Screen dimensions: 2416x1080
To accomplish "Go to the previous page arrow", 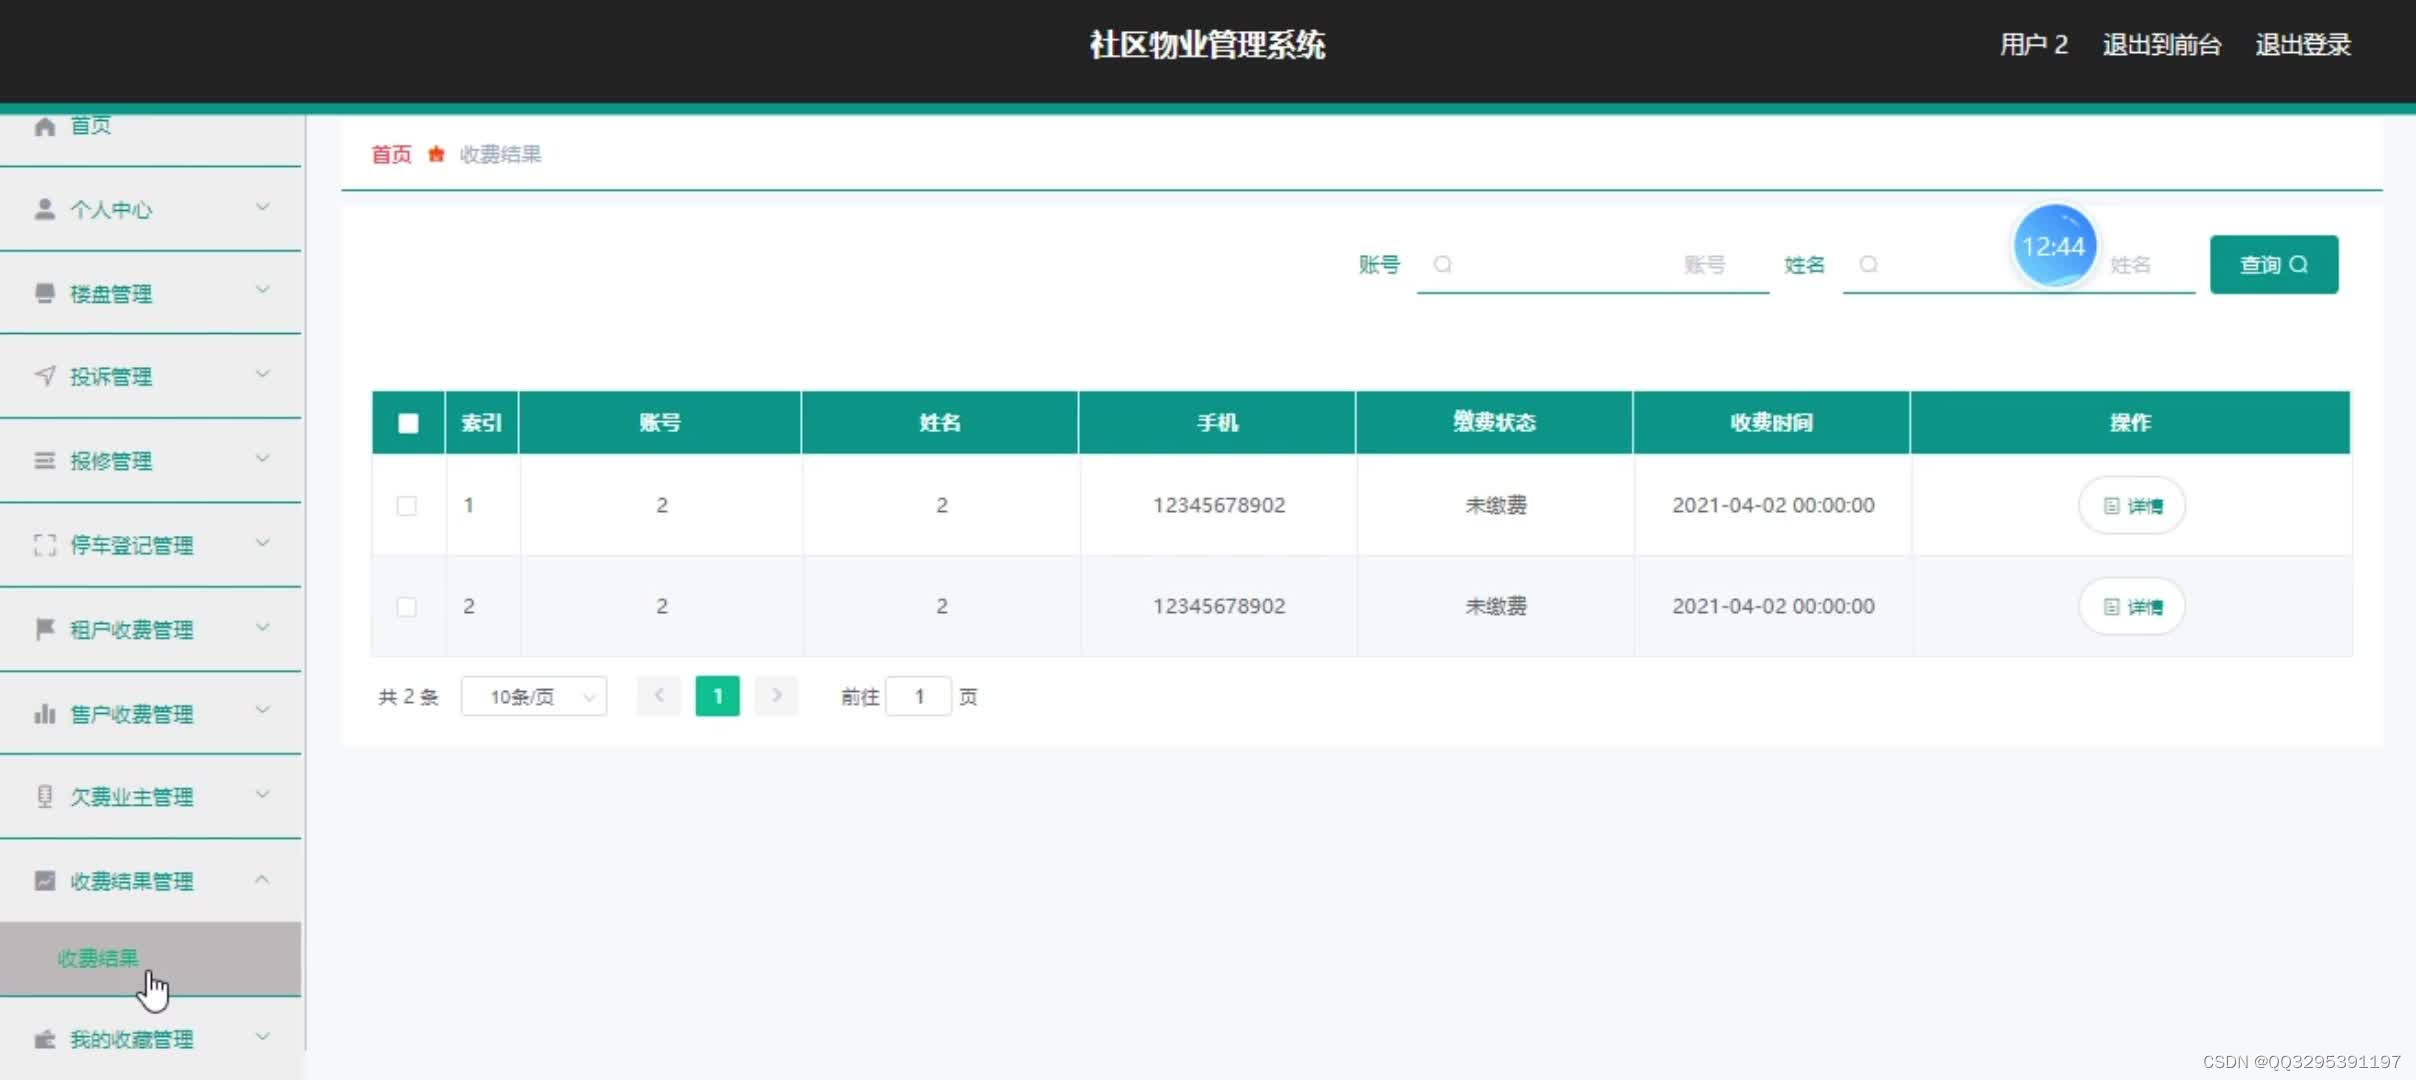I will (x=659, y=696).
